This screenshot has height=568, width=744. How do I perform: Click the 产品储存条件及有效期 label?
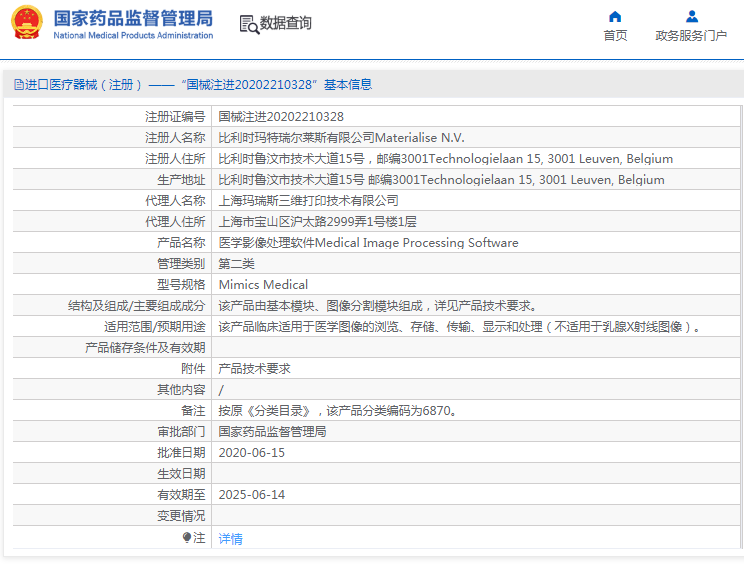(x=145, y=348)
